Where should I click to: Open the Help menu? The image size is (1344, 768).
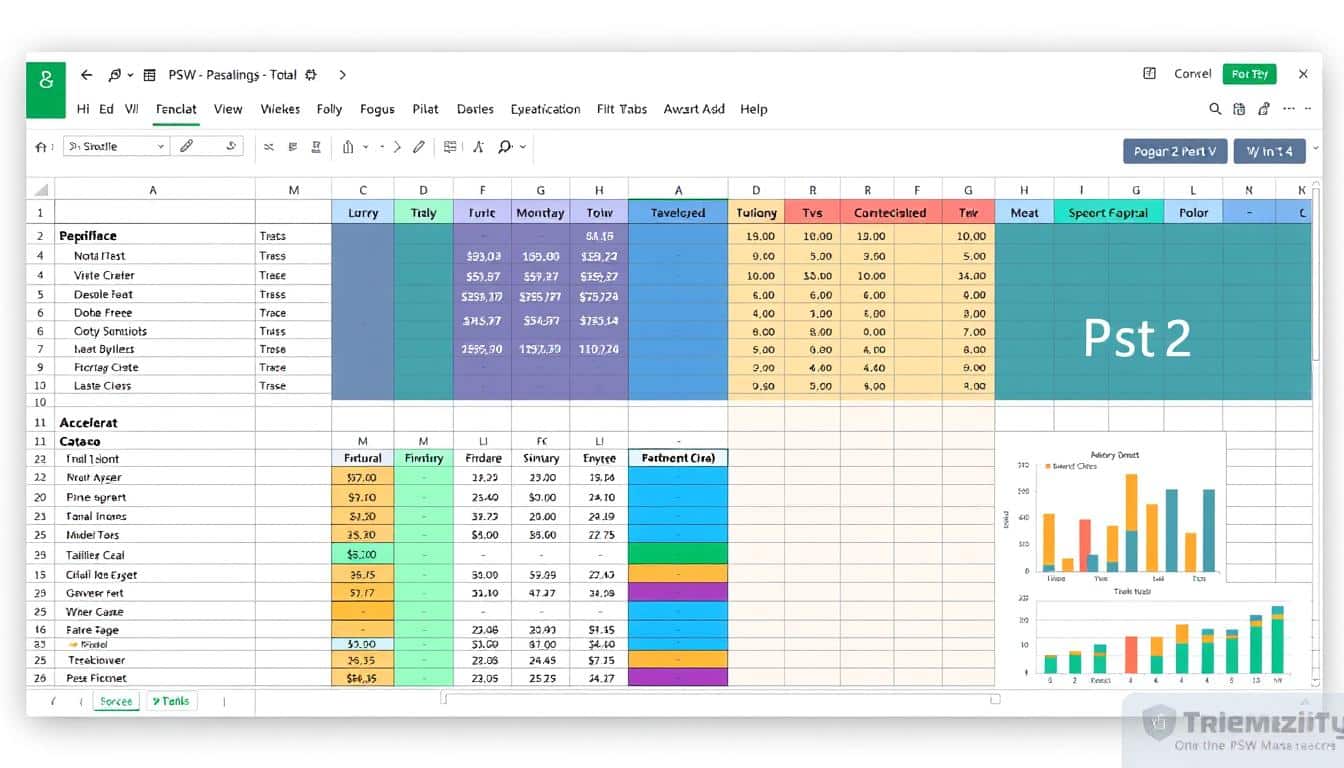point(753,109)
